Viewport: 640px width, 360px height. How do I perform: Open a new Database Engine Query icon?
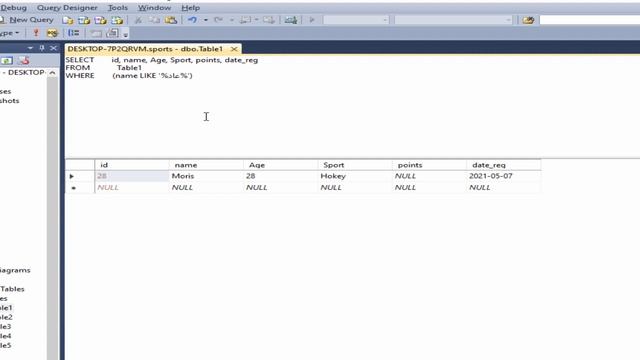68,20
